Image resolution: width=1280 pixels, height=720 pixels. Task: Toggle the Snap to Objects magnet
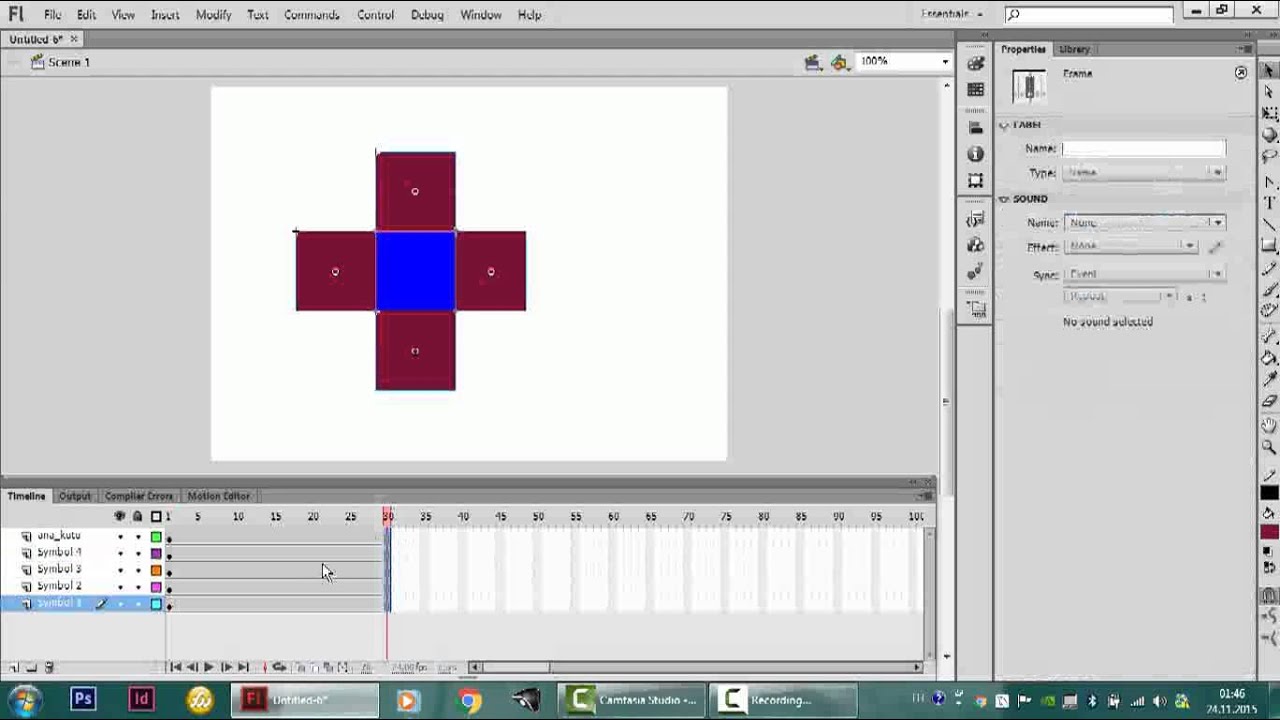tap(1269, 596)
